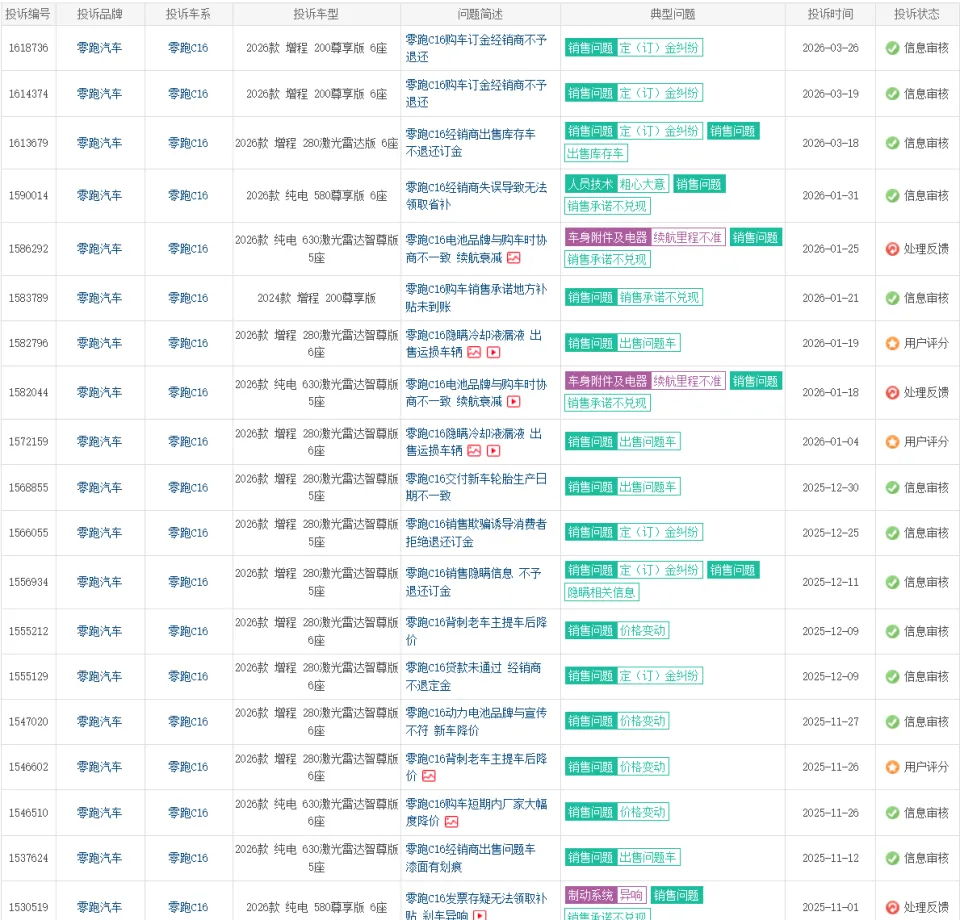Click the video icon in complaint 1530519

(480, 915)
